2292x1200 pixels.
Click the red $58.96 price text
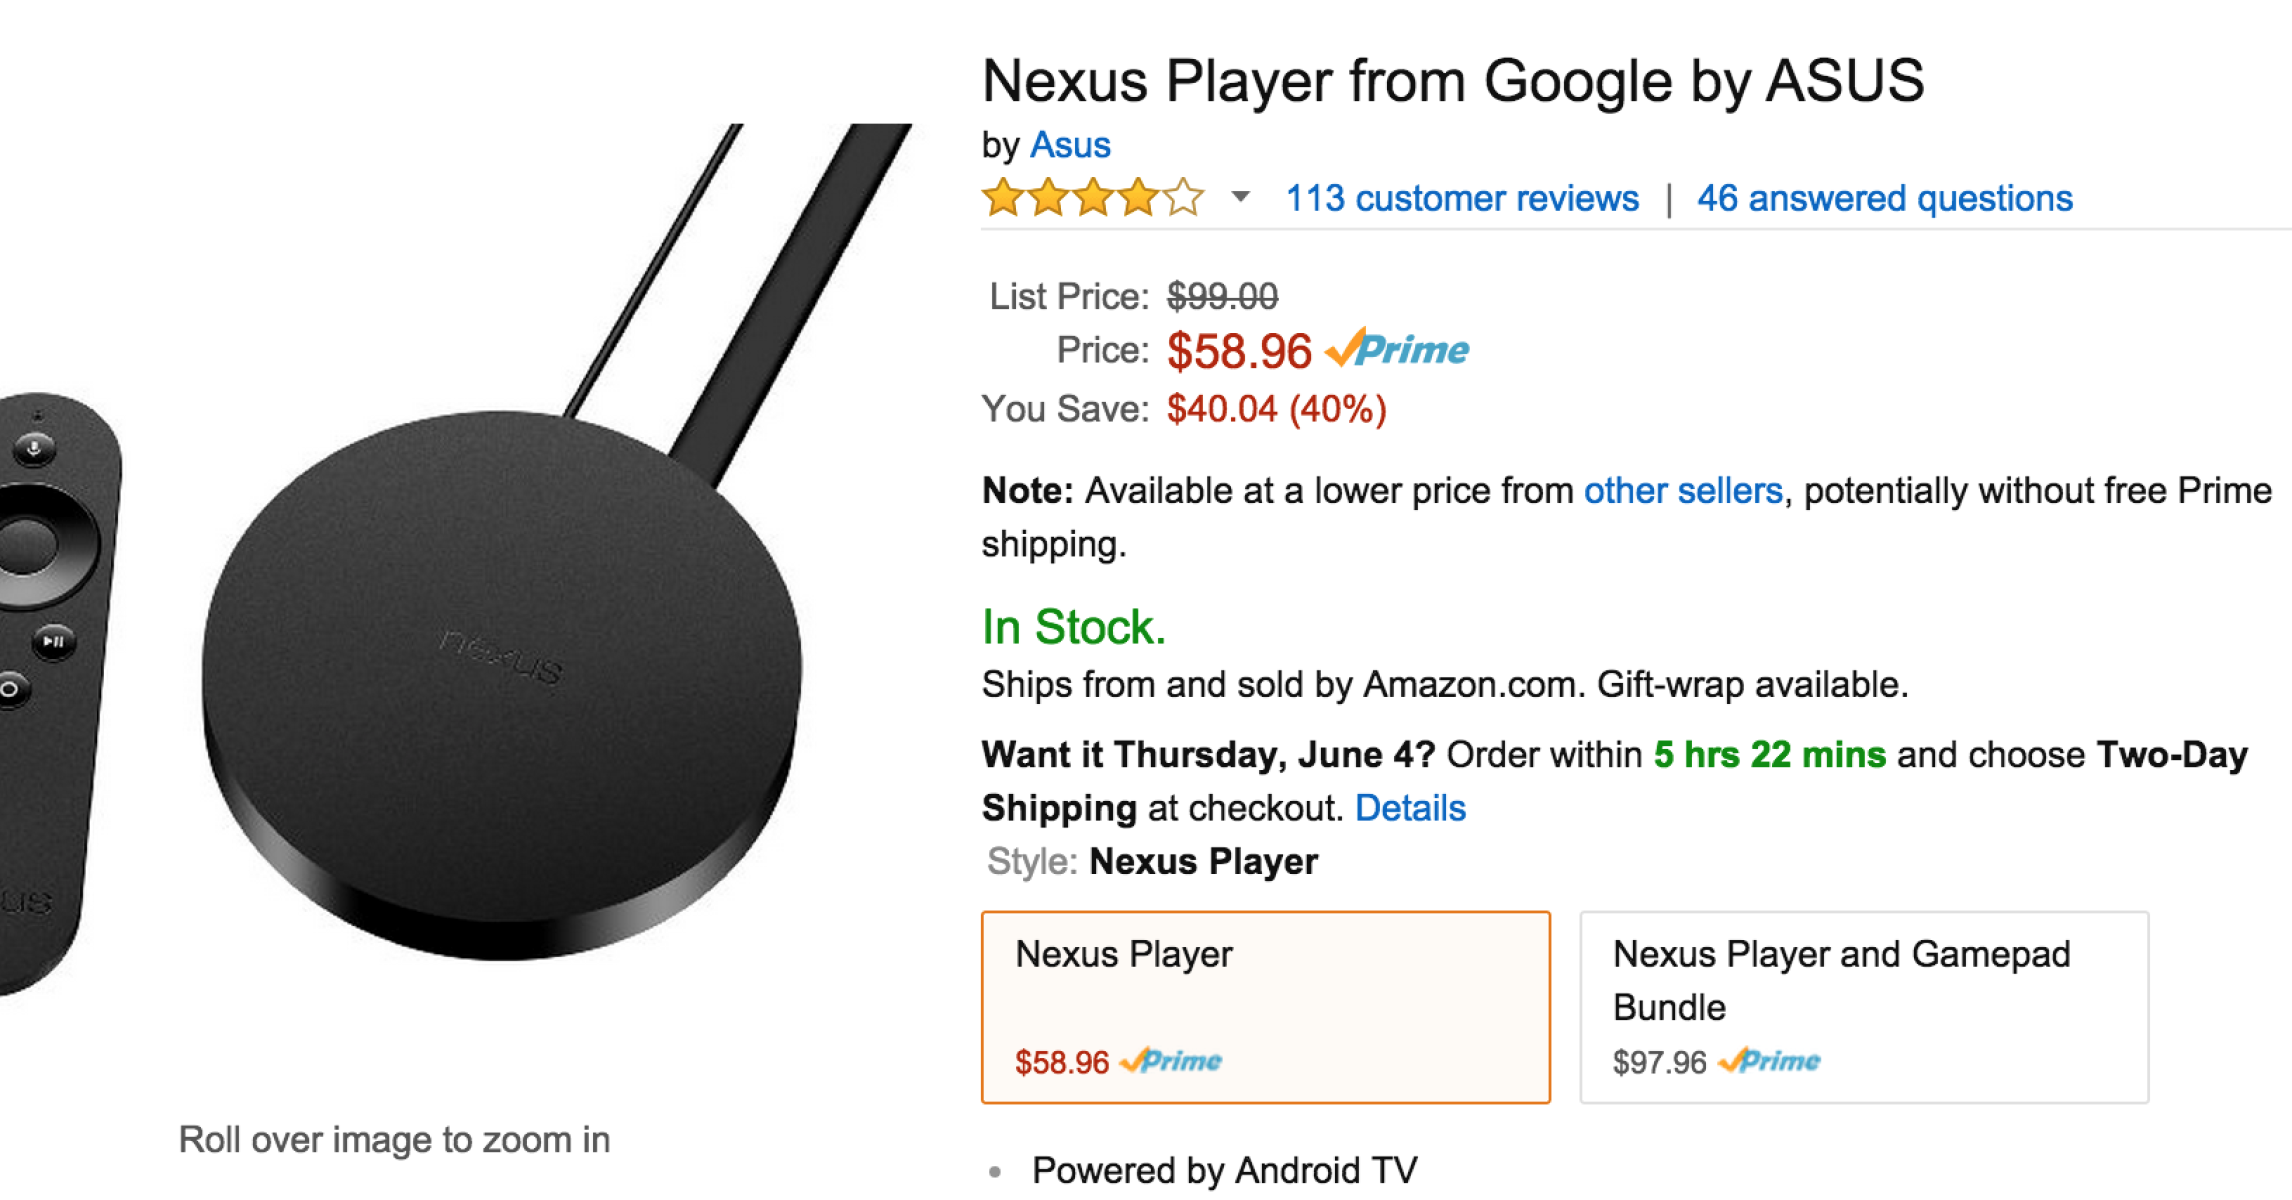tap(1238, 351)
